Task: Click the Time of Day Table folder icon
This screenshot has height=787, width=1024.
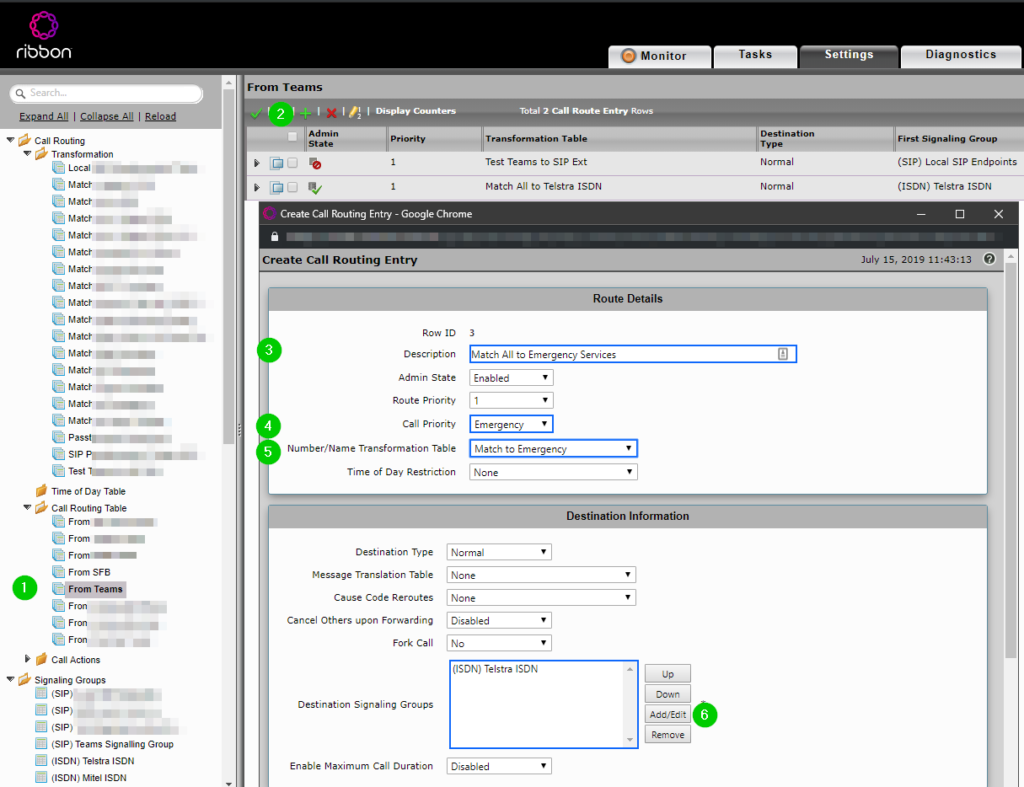Action: click(x=41, y=490)
